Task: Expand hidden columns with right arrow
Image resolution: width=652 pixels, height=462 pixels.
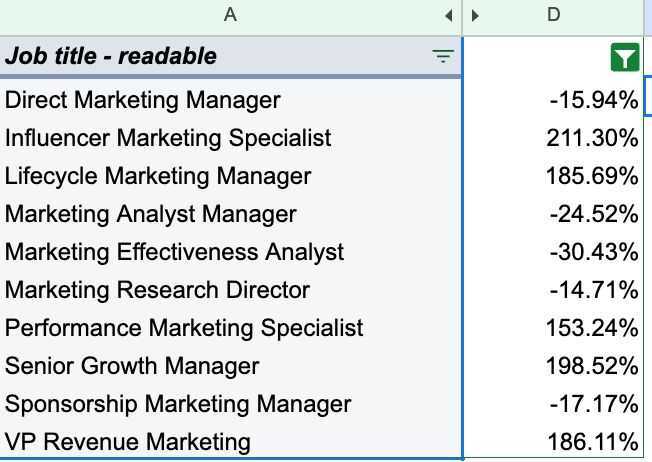Action: click(475, 16)
